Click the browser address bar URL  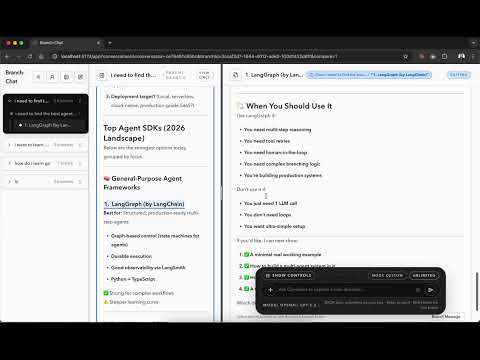[199, 57]
